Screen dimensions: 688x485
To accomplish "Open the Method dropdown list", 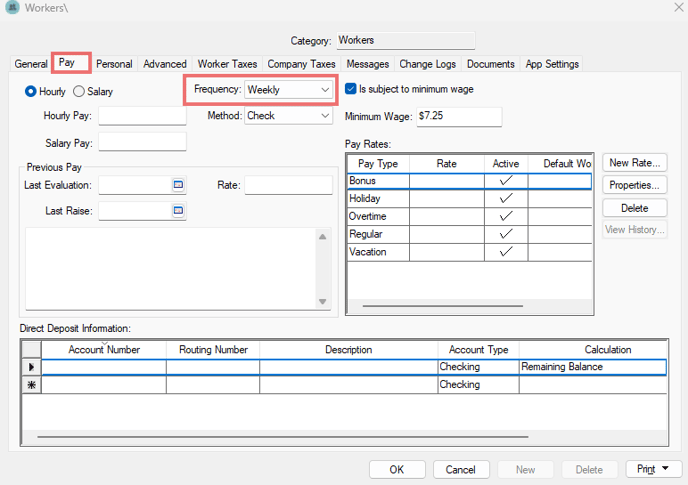I will (325, 116).
